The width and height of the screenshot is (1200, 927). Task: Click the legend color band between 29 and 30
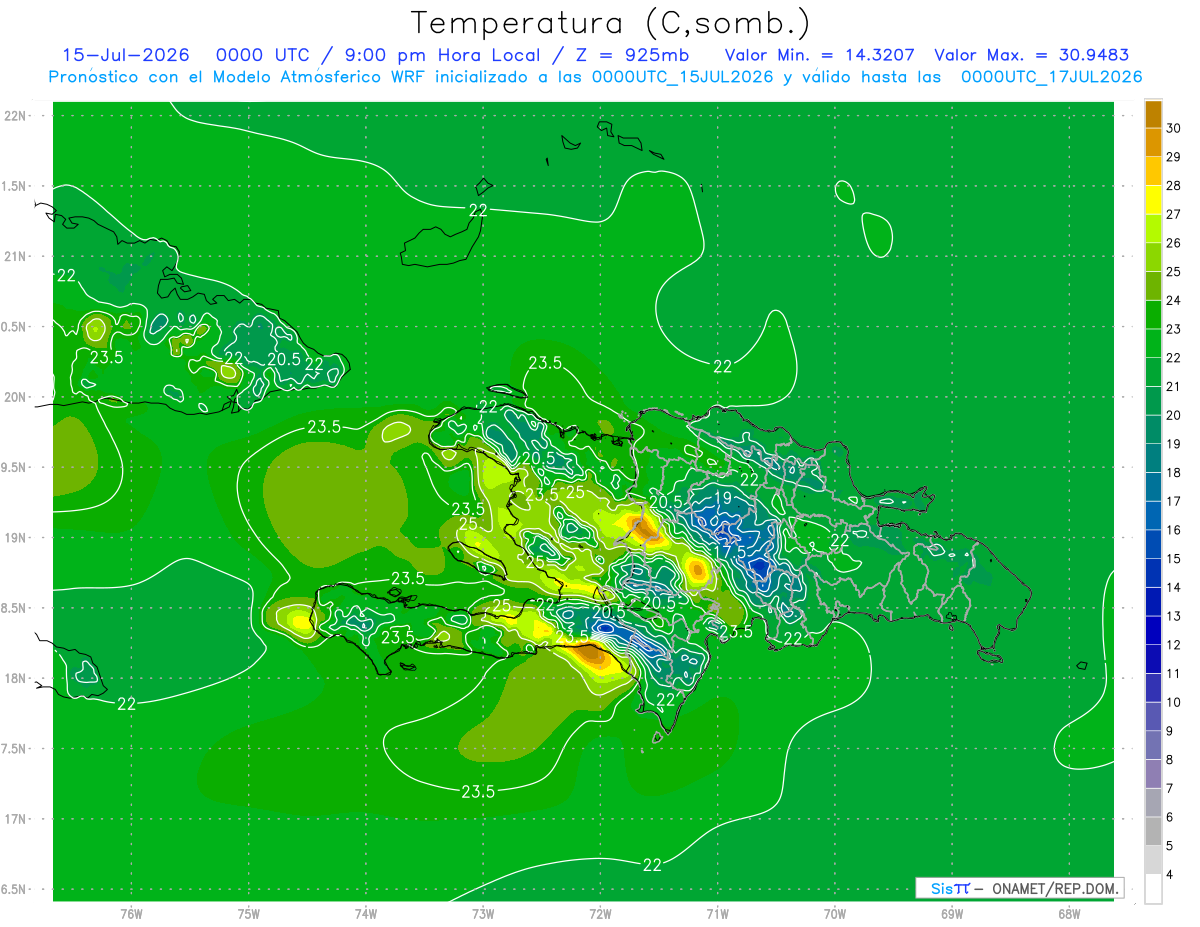(1153, 142)
